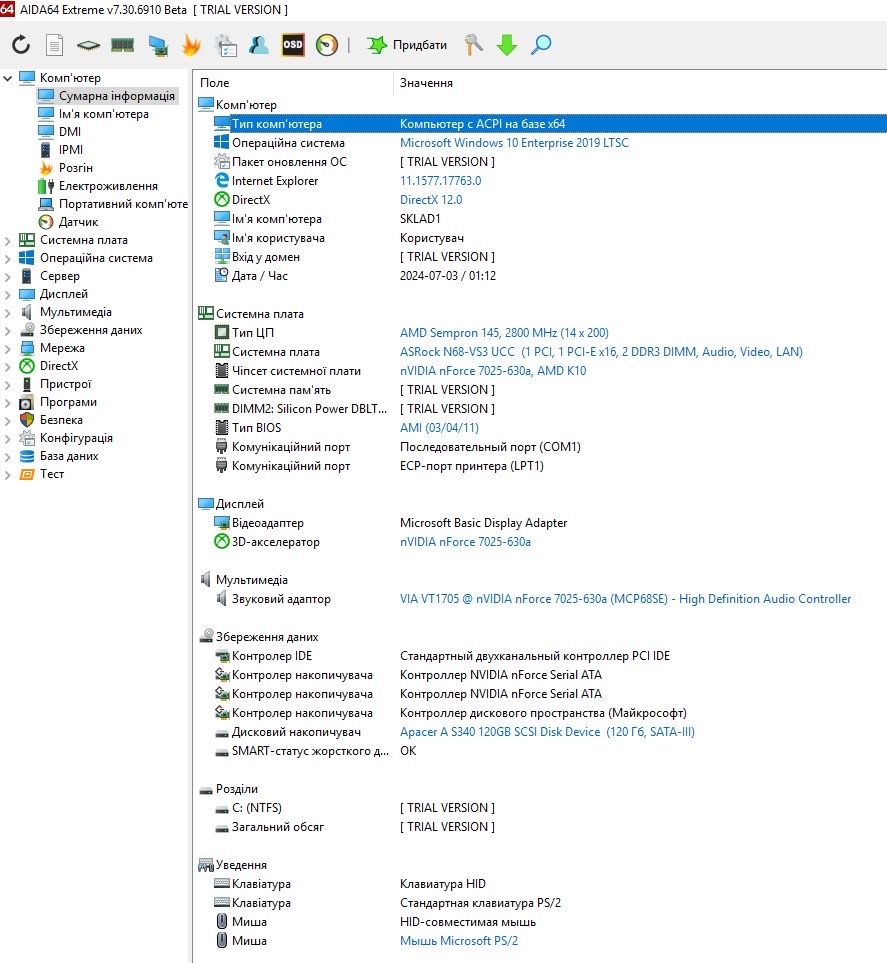Select Конфігурація in the sidebar tree

click(76, 438)
